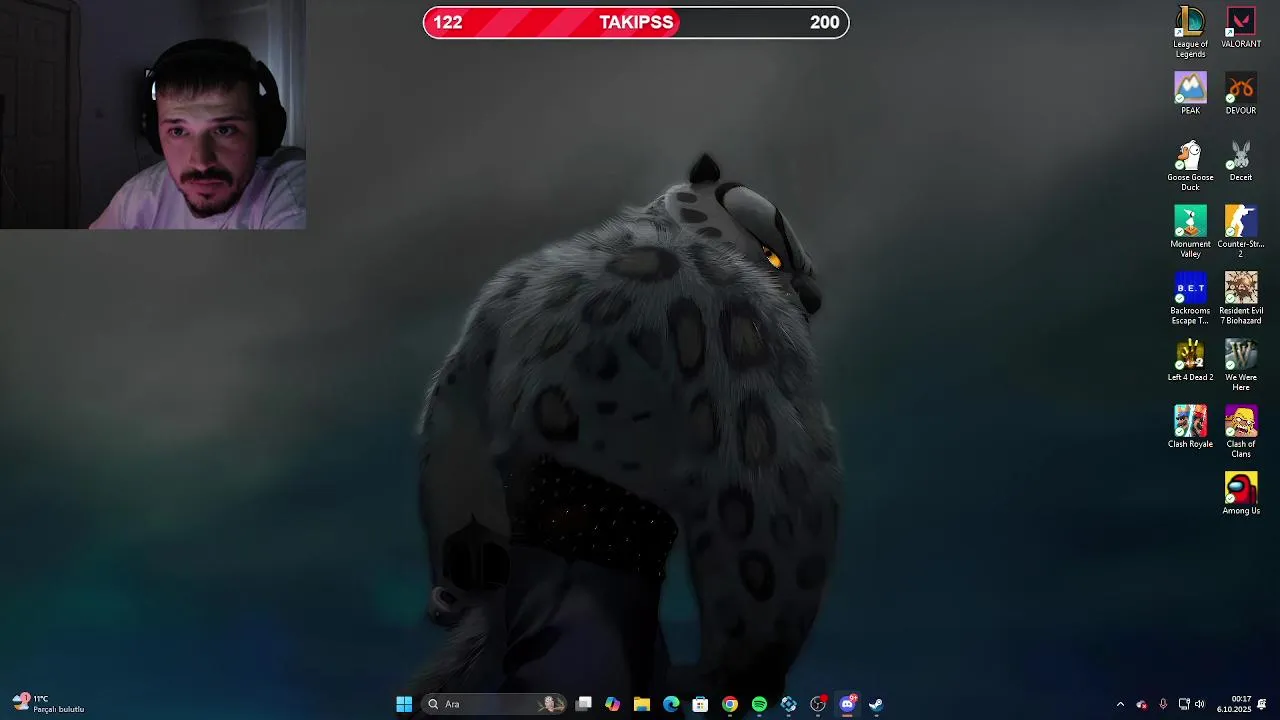Viewport: 1280px width, 720px height.
Task: Open File Explorer from the taskbar
Action: 642,704
